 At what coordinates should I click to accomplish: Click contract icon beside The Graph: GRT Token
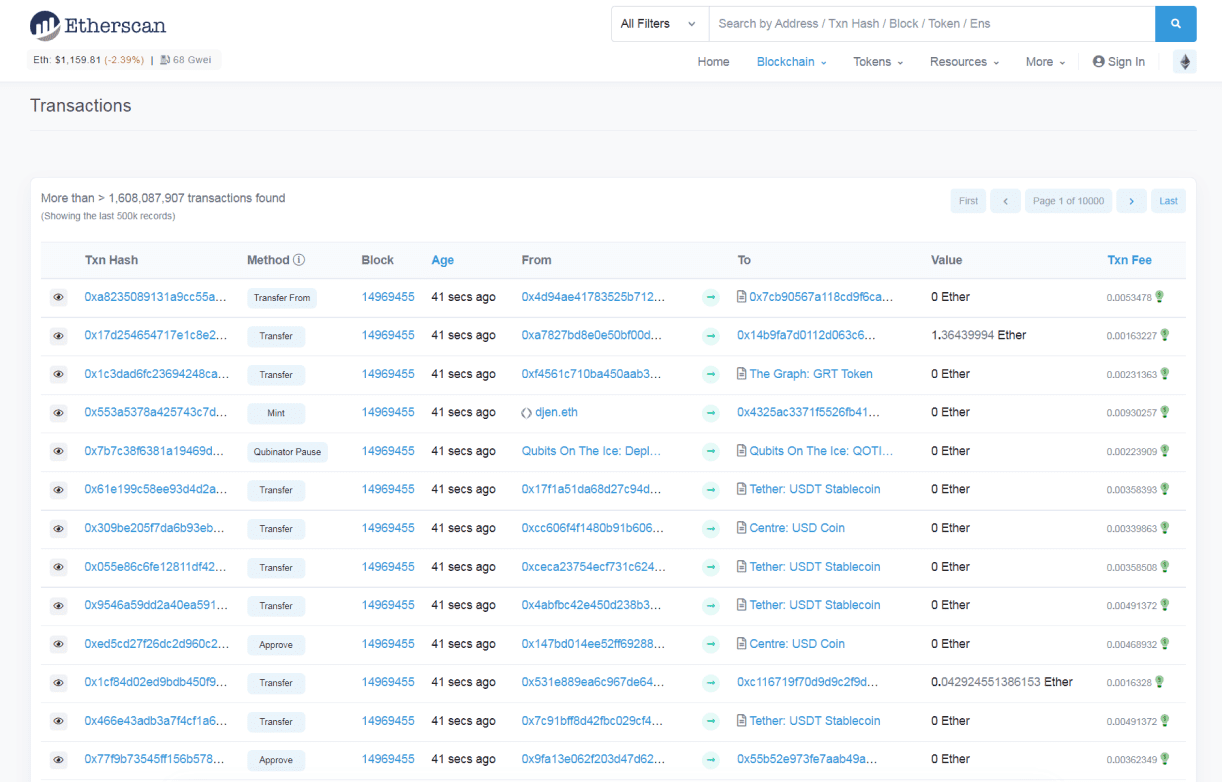coord(742,374)
